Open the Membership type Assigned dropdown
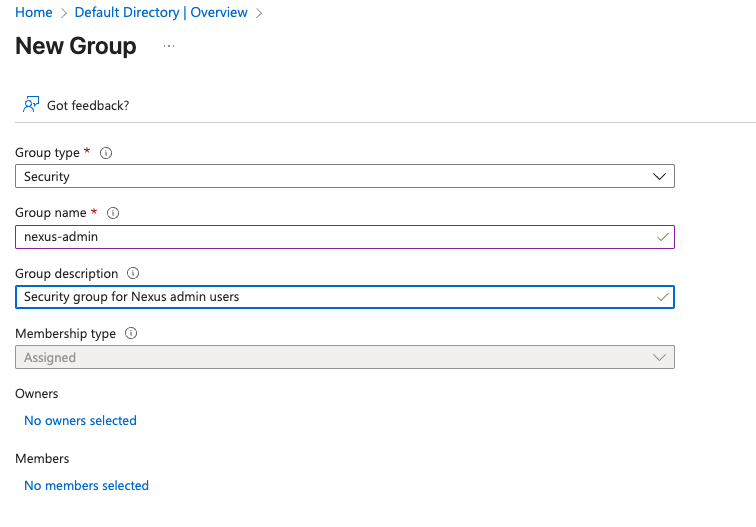 (x=345, y=357)
